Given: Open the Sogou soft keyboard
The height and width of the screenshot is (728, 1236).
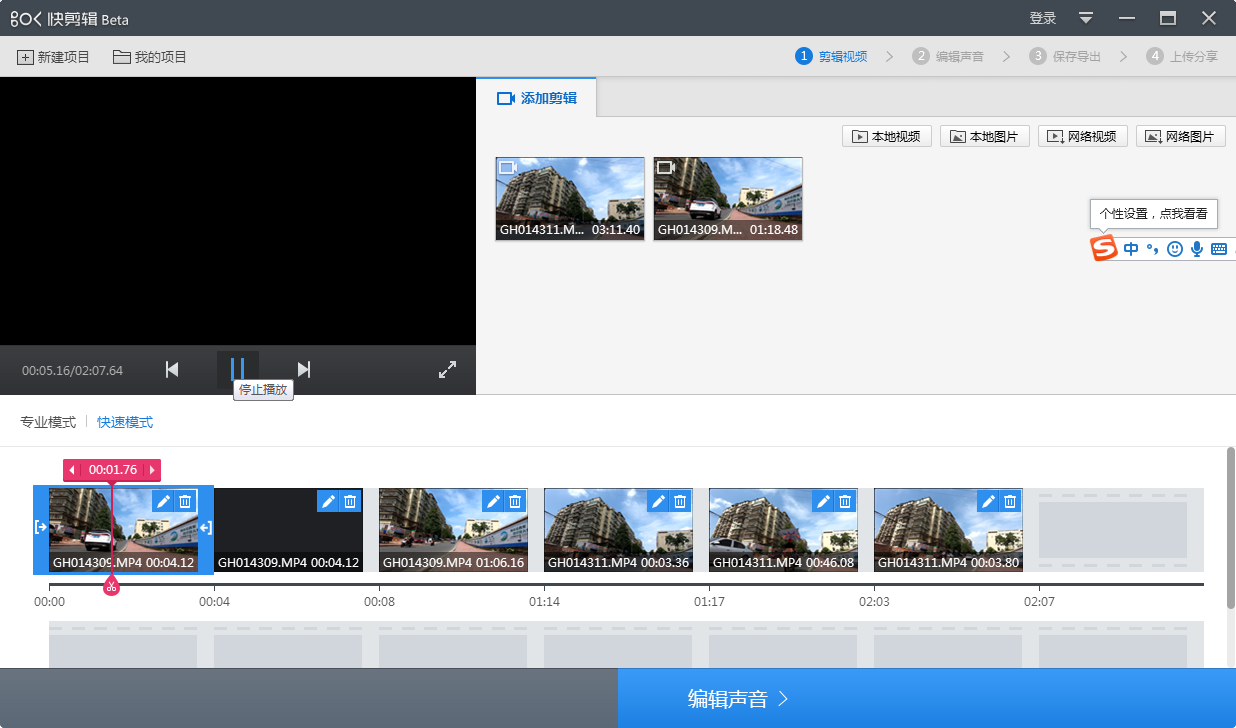Looking at the screenshot, I should 1218,249.
